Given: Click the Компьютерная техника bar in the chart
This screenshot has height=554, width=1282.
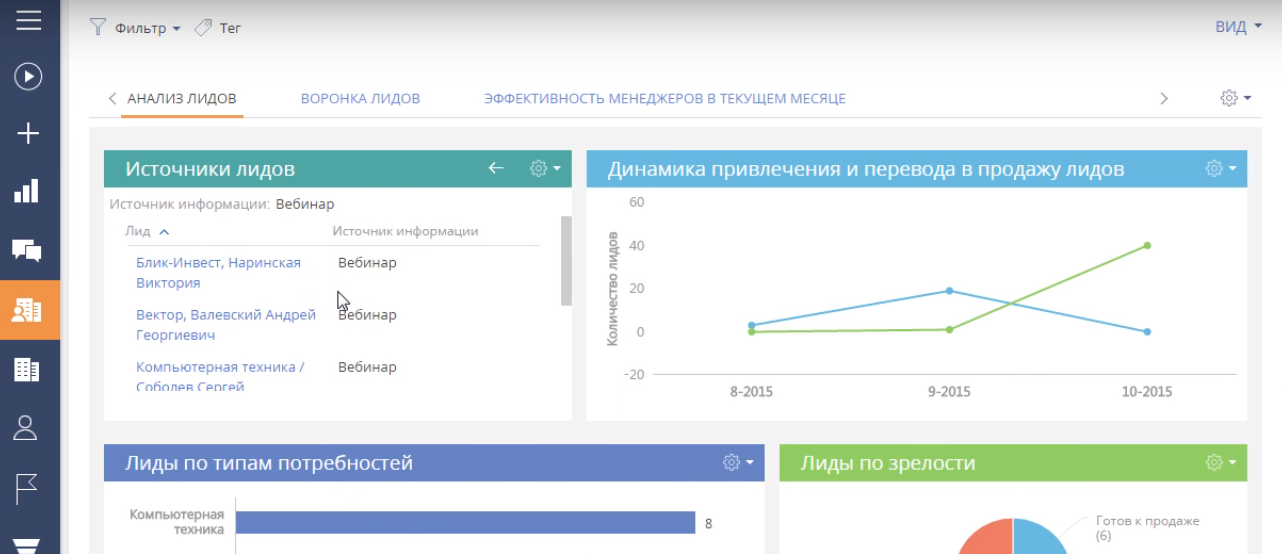Looking at the screenshot, I should click(x=465, y=522).
